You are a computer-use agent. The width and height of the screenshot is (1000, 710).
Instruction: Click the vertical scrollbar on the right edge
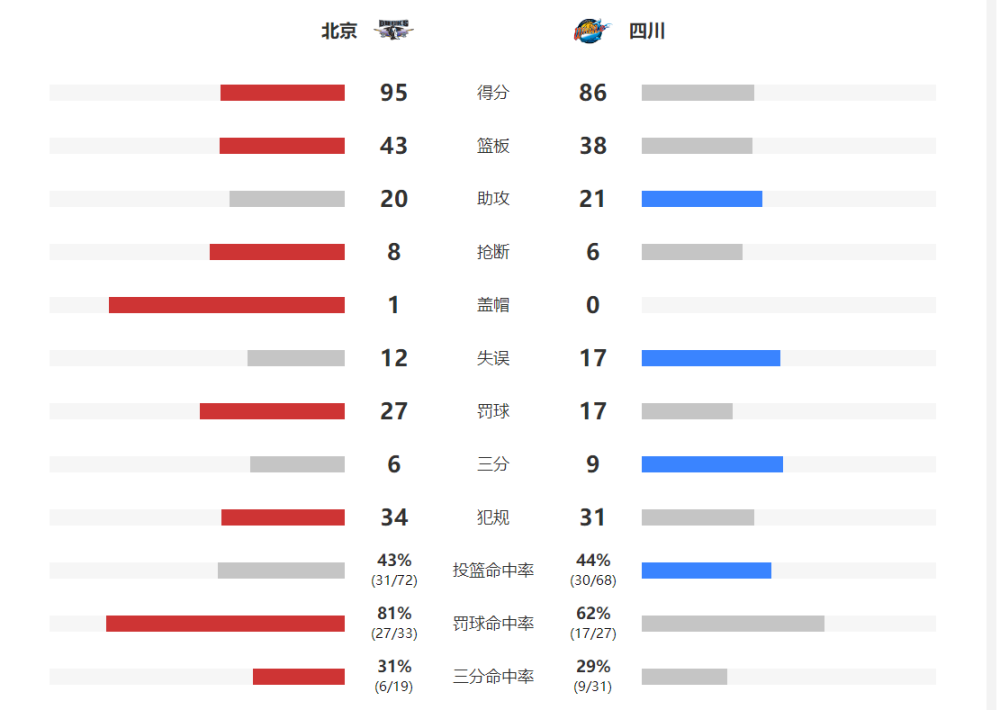(x=992, y=355)
